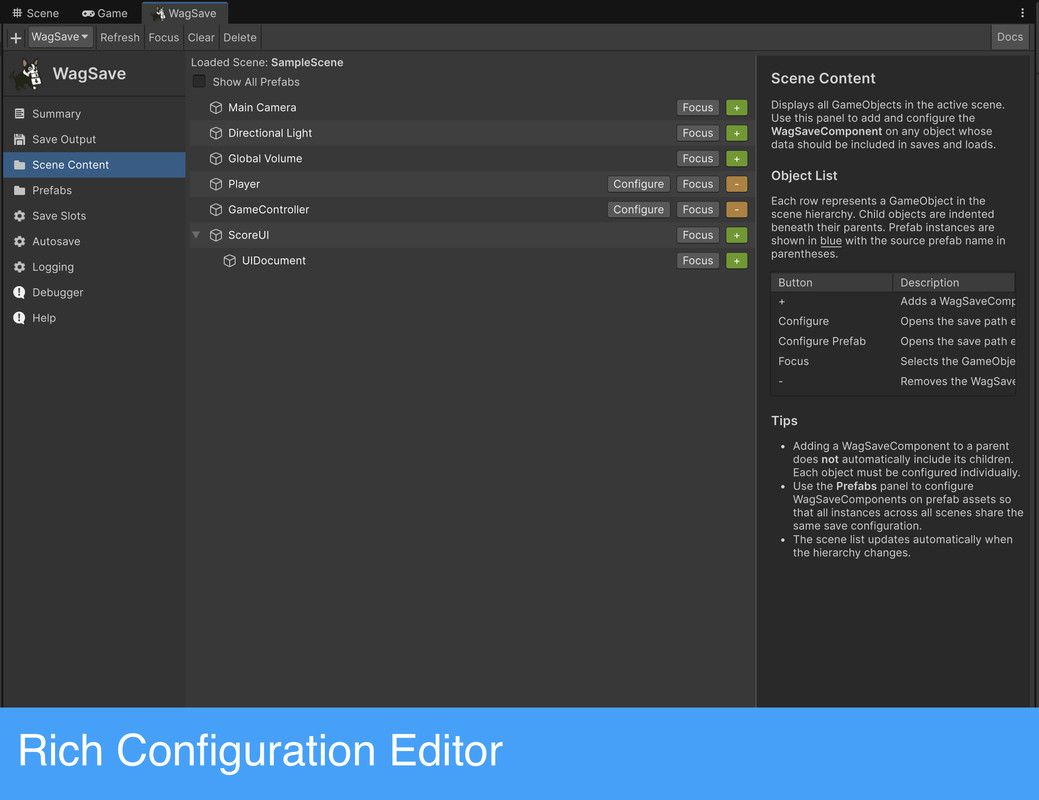Click the Focus toolbar button
Viewport: 1039px width, 800px height.
(x=164, y=38)
